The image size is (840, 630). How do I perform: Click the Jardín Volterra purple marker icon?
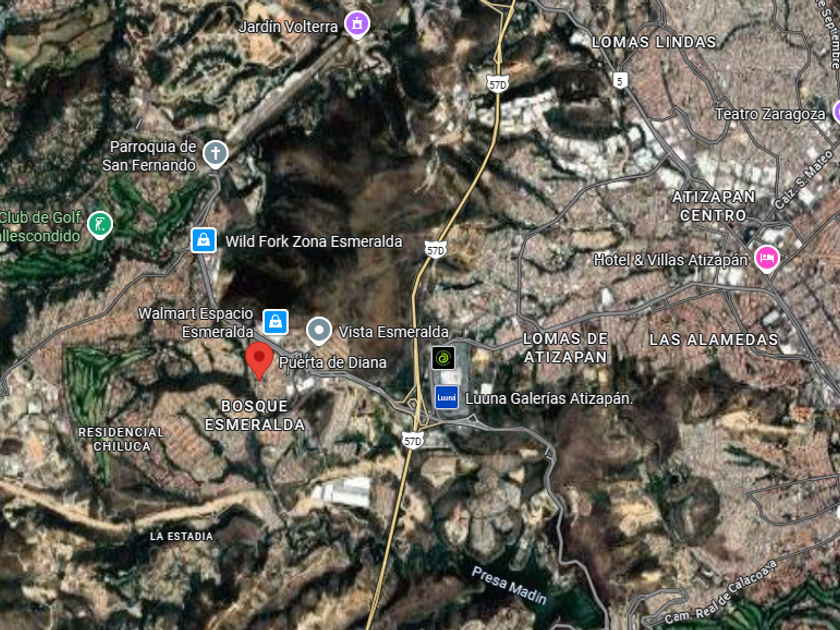357,24
